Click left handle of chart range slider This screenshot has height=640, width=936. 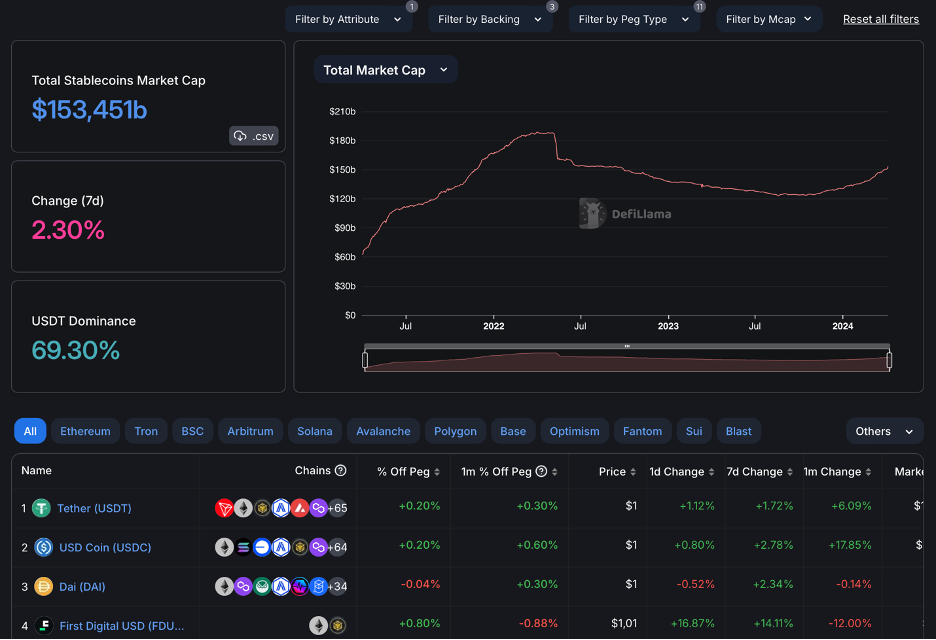click(365, 360)
